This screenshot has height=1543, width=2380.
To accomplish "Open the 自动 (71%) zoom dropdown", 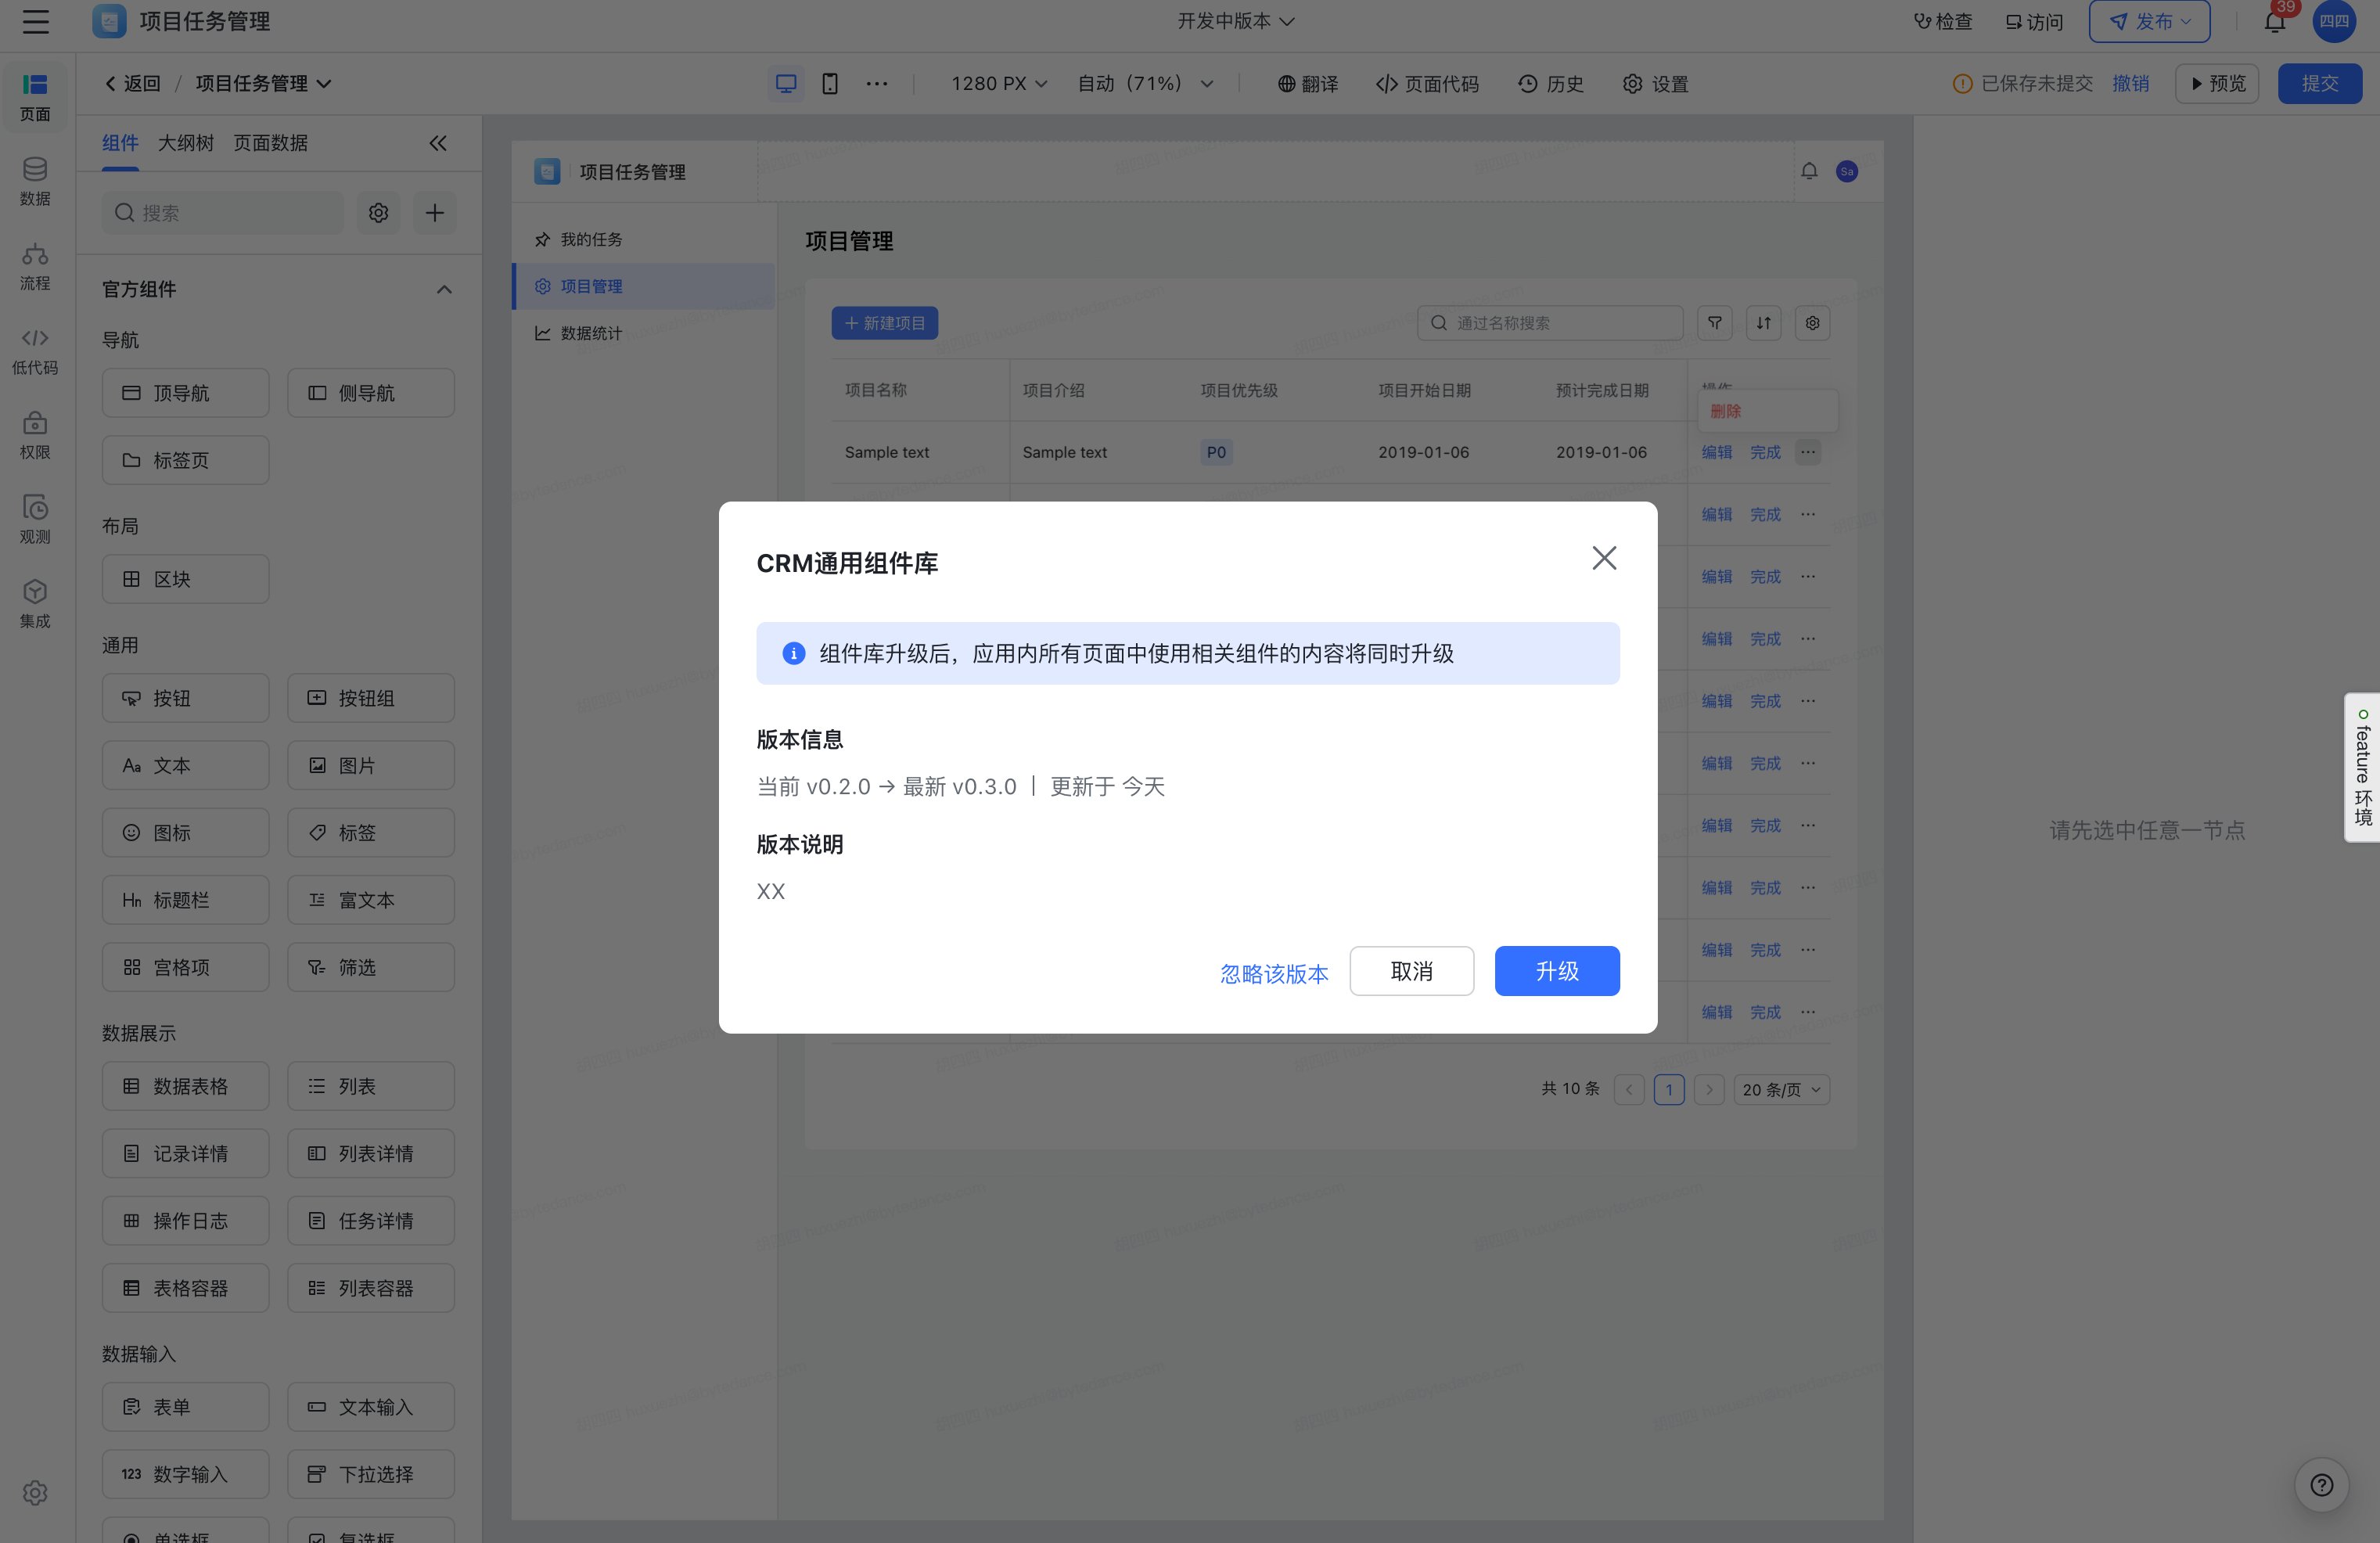I will tap(1145, 84).
